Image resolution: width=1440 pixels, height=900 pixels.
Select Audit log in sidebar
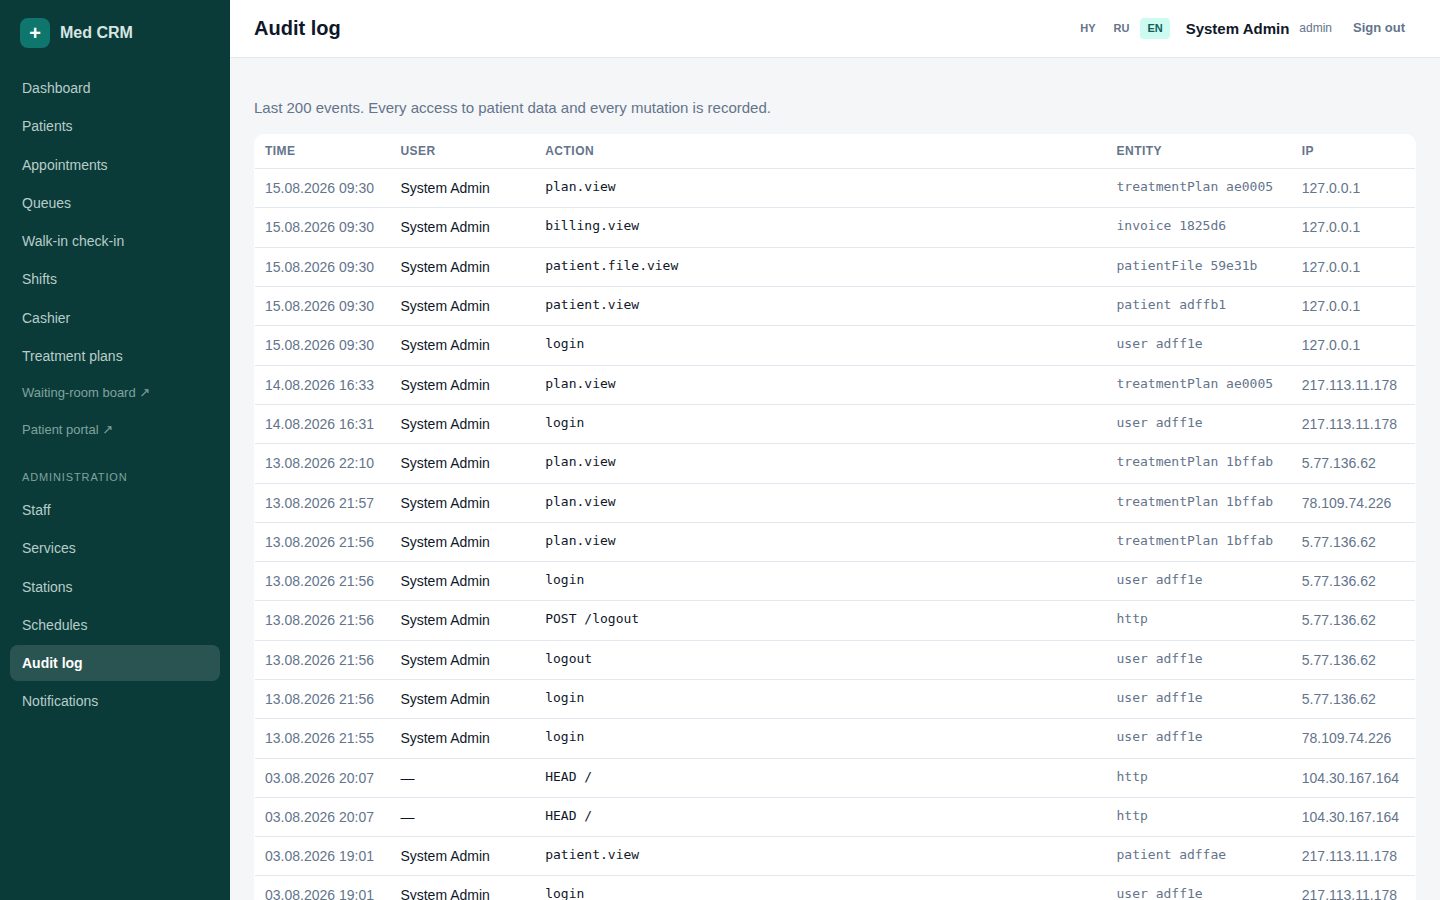[115, 663]
